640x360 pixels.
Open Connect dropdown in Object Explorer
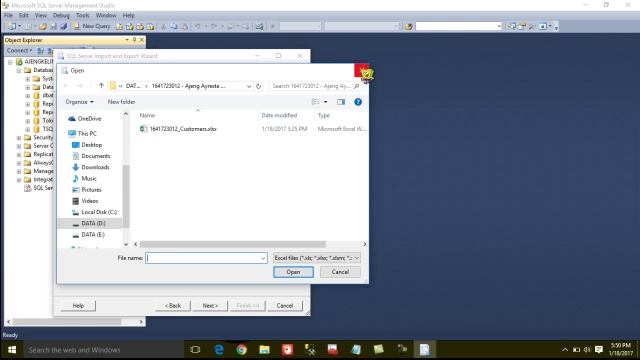click(19, 51)
